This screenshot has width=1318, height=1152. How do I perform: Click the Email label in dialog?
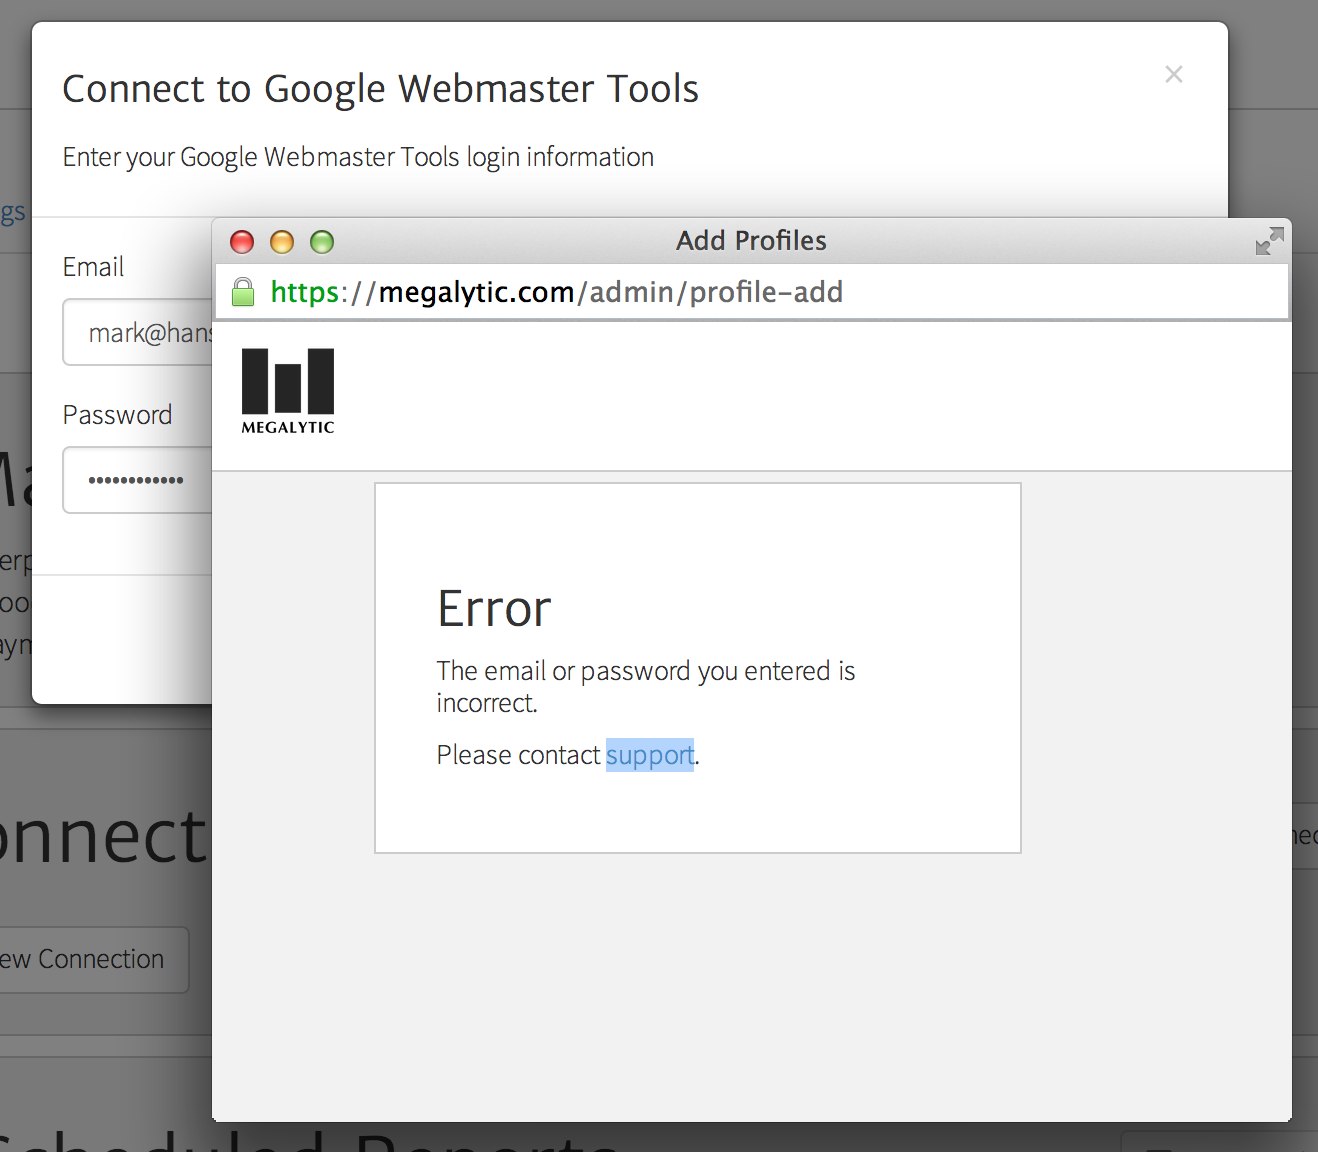click(x=93, y=267)
